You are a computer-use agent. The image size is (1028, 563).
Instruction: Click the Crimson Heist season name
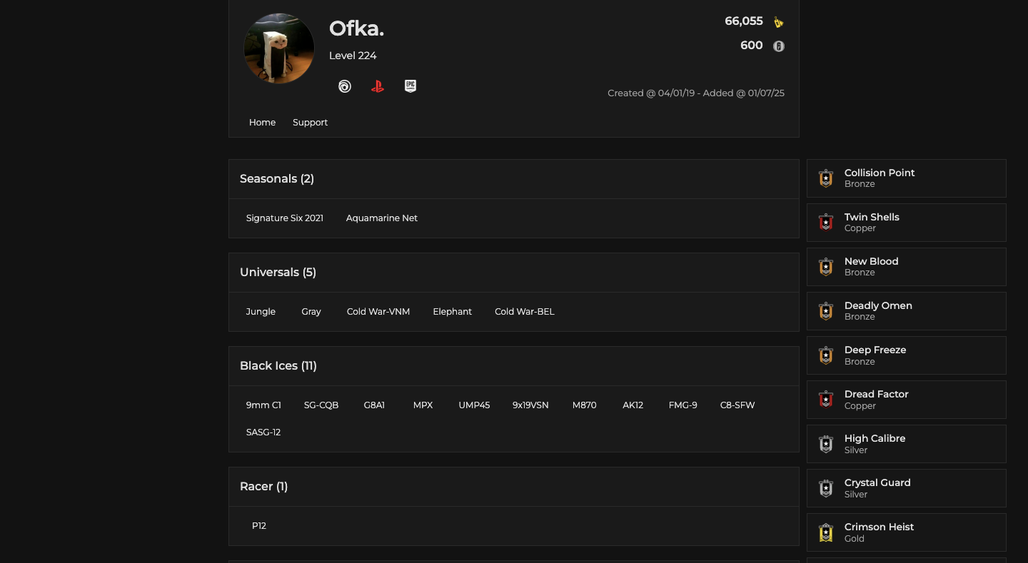pos(879,527)
